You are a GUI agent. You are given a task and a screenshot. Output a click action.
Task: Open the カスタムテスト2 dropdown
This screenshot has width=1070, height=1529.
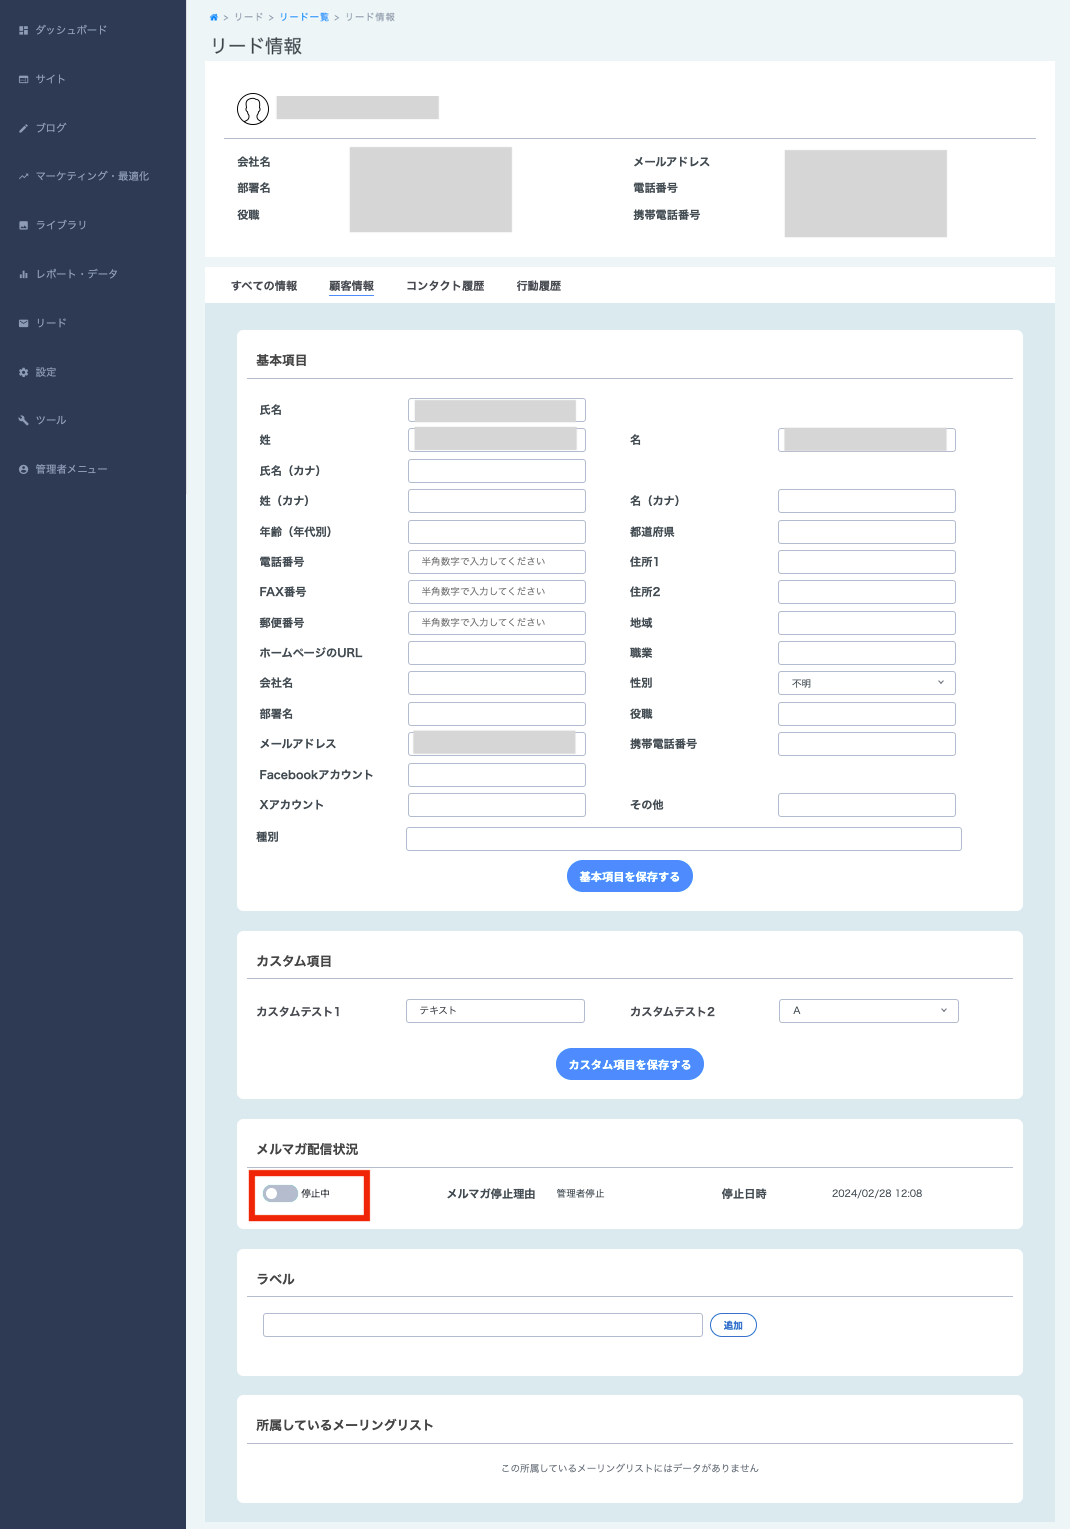click(869, 1011)
